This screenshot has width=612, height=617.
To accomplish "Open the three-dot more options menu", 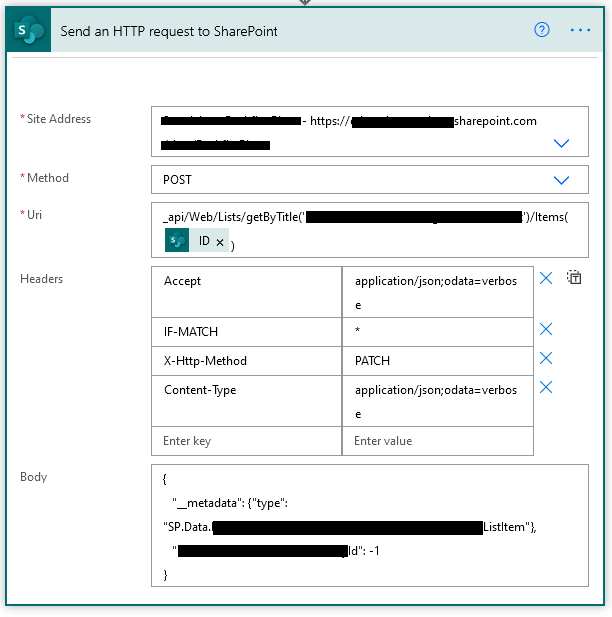I will coord(580,30).
